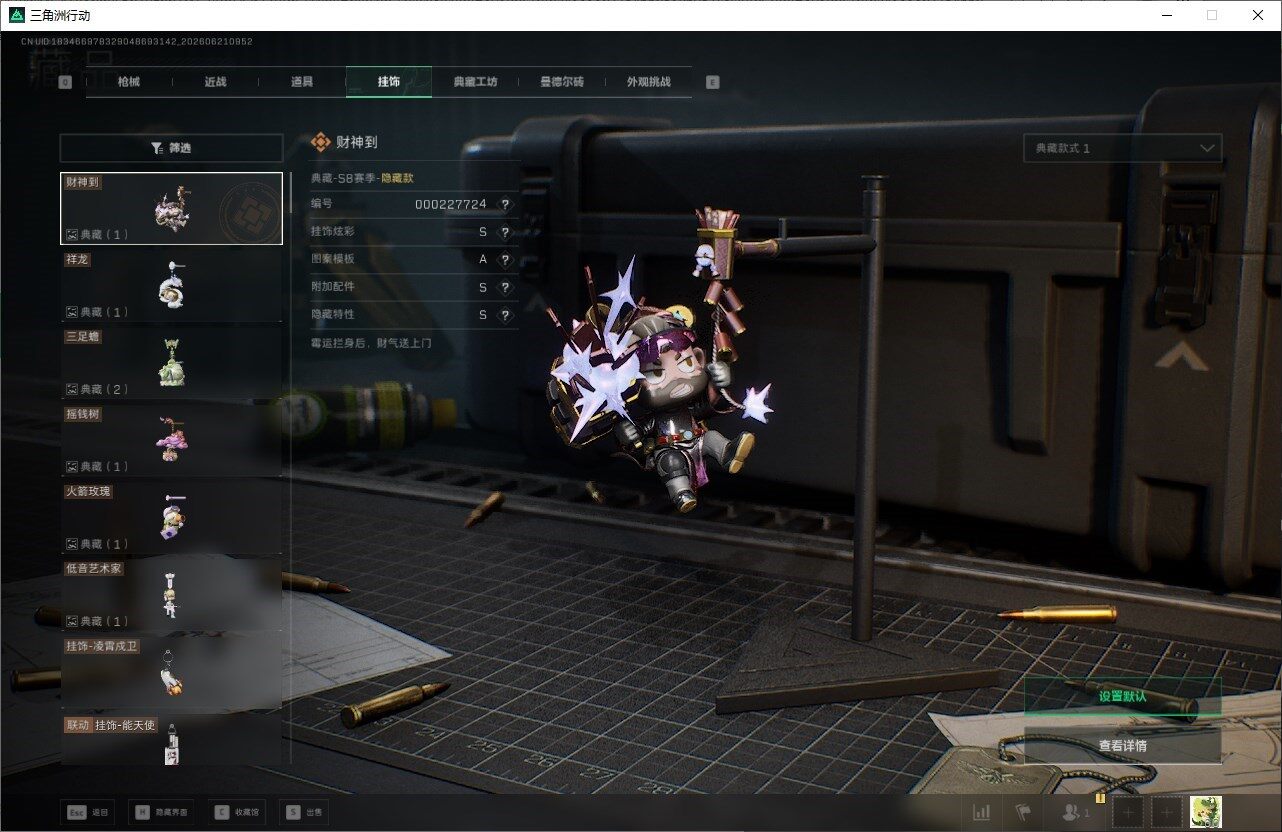Open the 曼德尔砖 tab
Viewport: 1282px width, 832px height.
click(562, 82)
